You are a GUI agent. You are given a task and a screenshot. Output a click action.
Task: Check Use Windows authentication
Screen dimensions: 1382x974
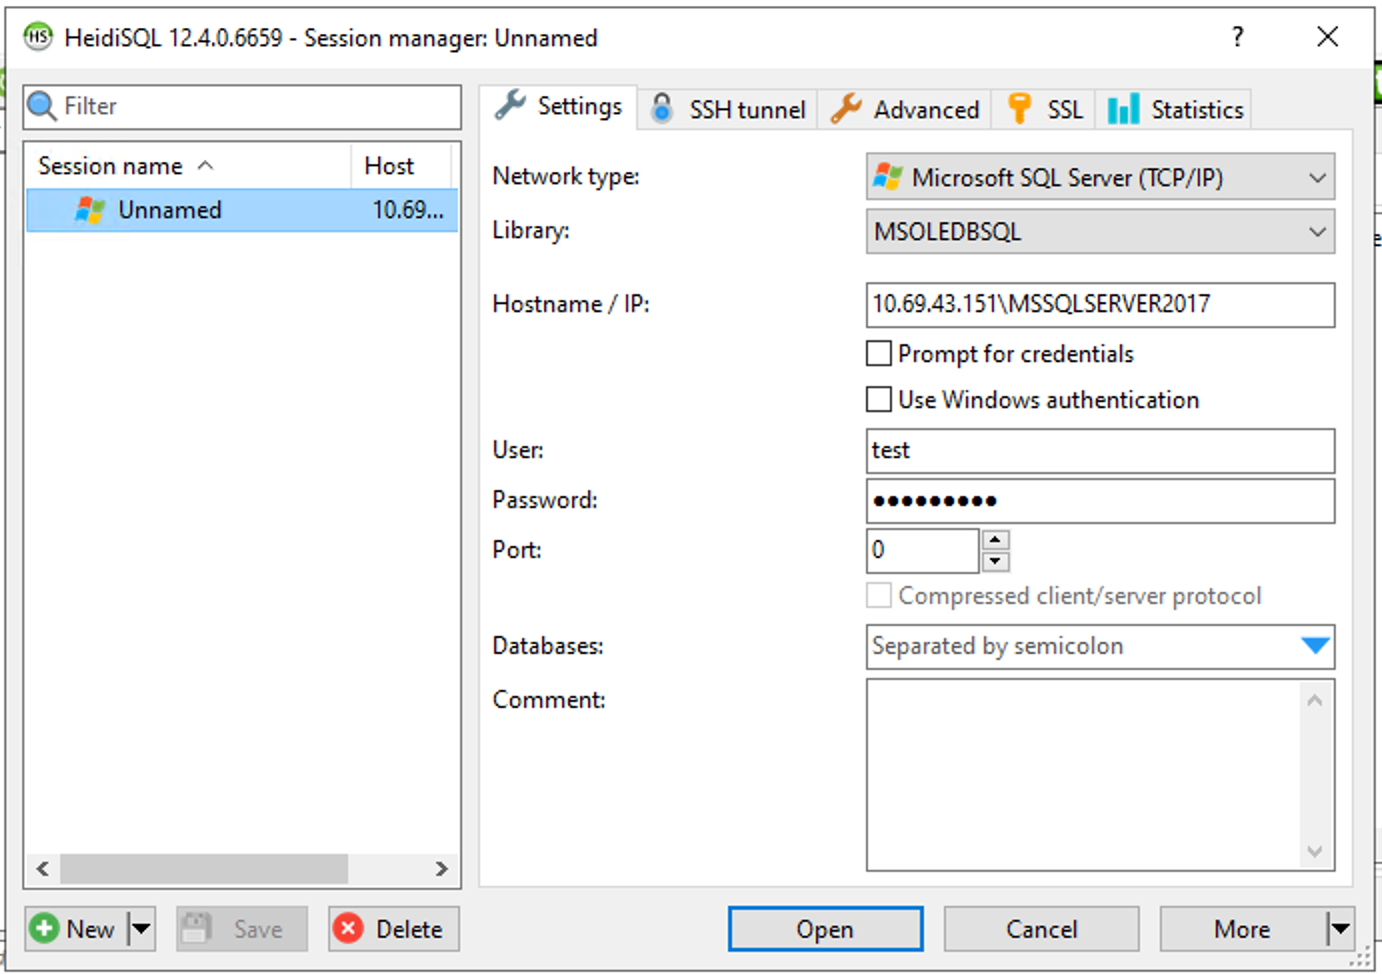click(879, 399)
